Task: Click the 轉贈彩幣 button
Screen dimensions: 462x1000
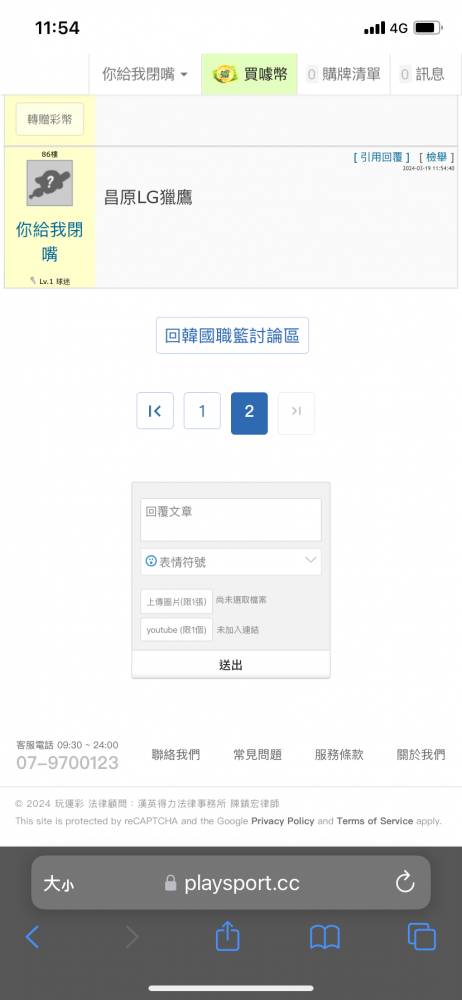Action: 50,119
